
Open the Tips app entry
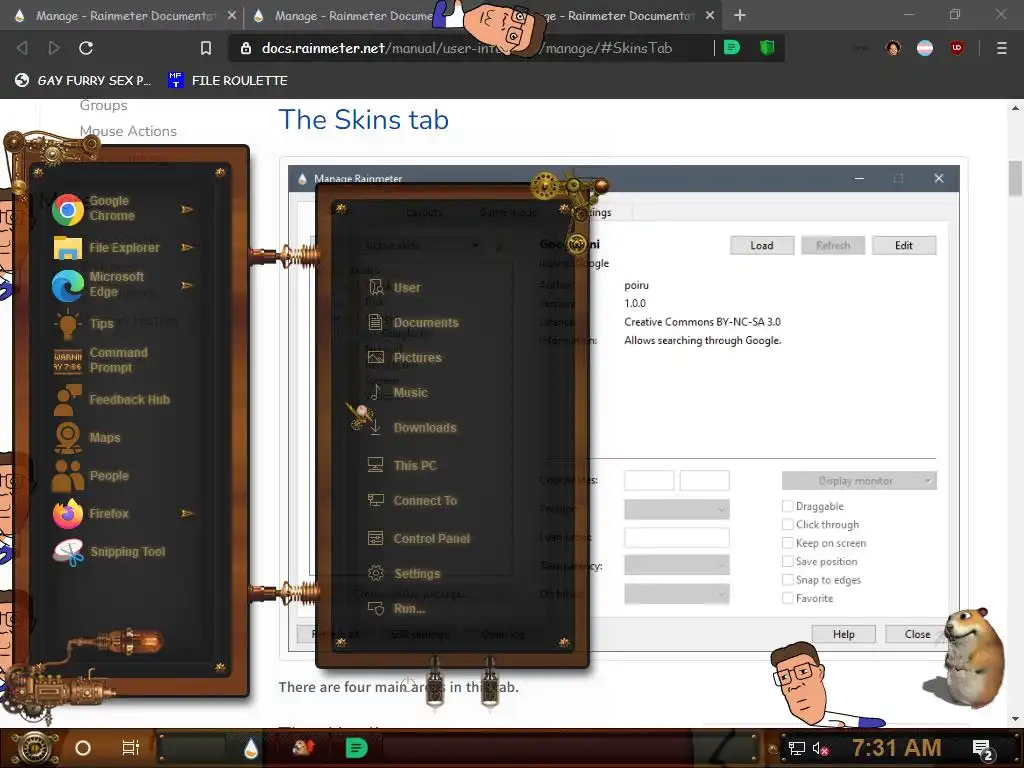tap(84, 323)
